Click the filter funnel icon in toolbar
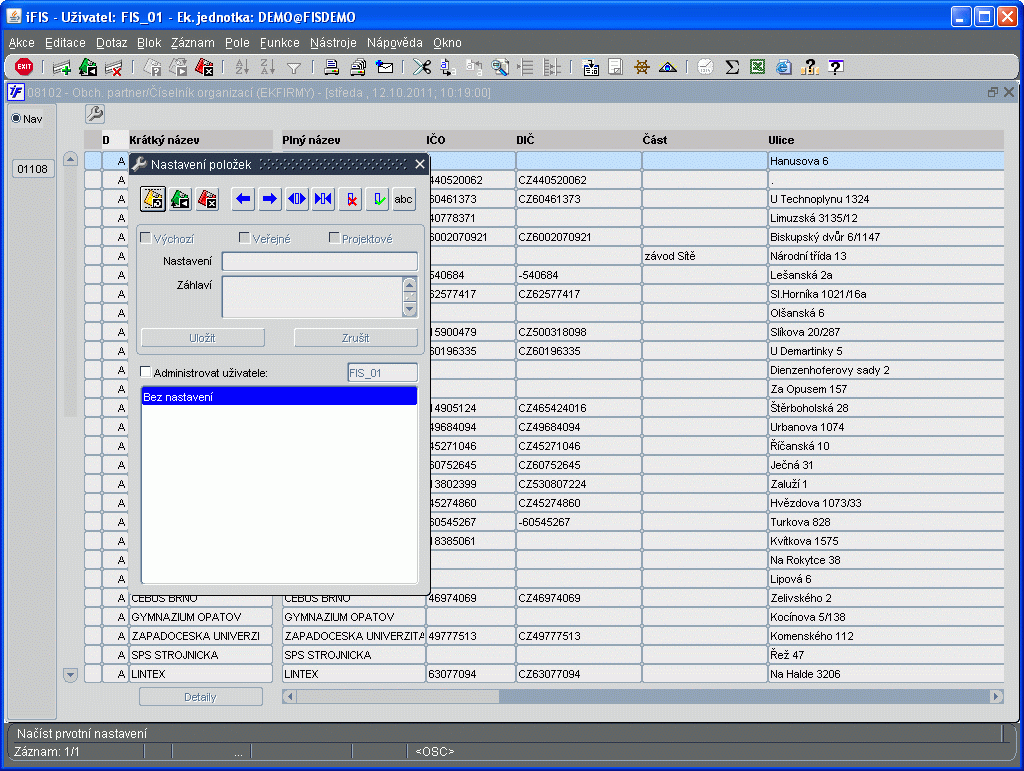1024x771 pixels. click(294, 67)
